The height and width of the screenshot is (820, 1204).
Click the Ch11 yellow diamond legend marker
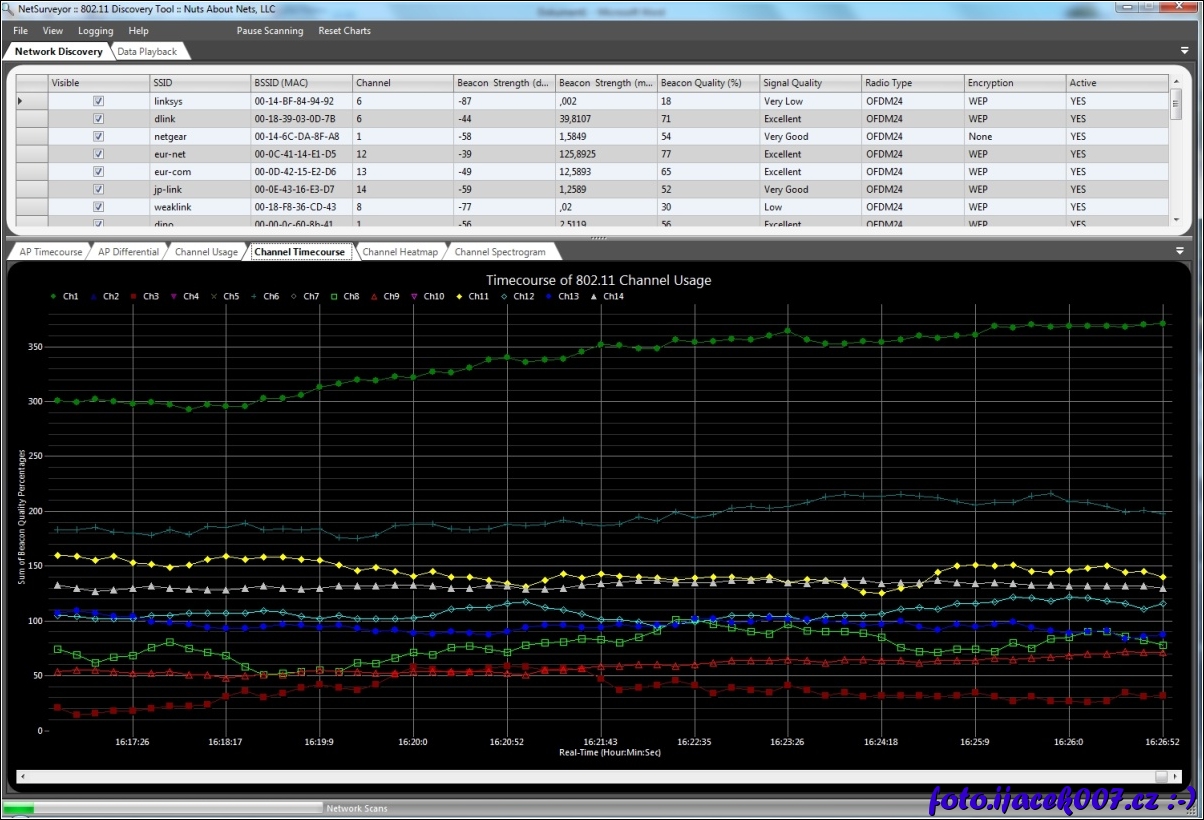[459, 297]
